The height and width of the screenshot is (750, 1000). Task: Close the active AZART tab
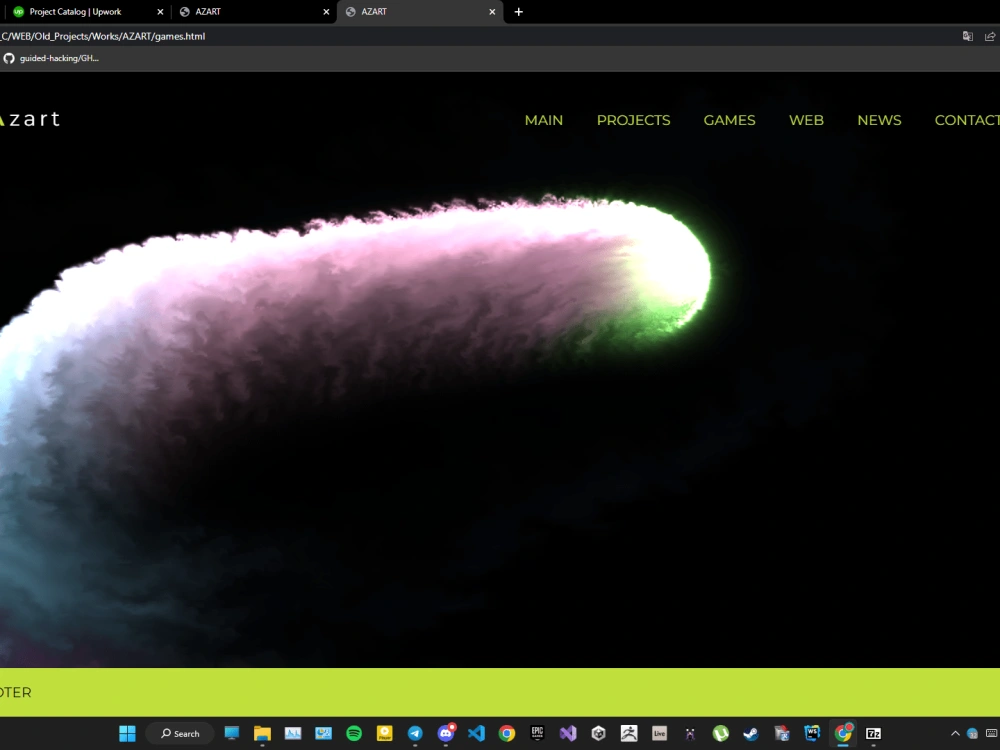[x=492, y=11]
